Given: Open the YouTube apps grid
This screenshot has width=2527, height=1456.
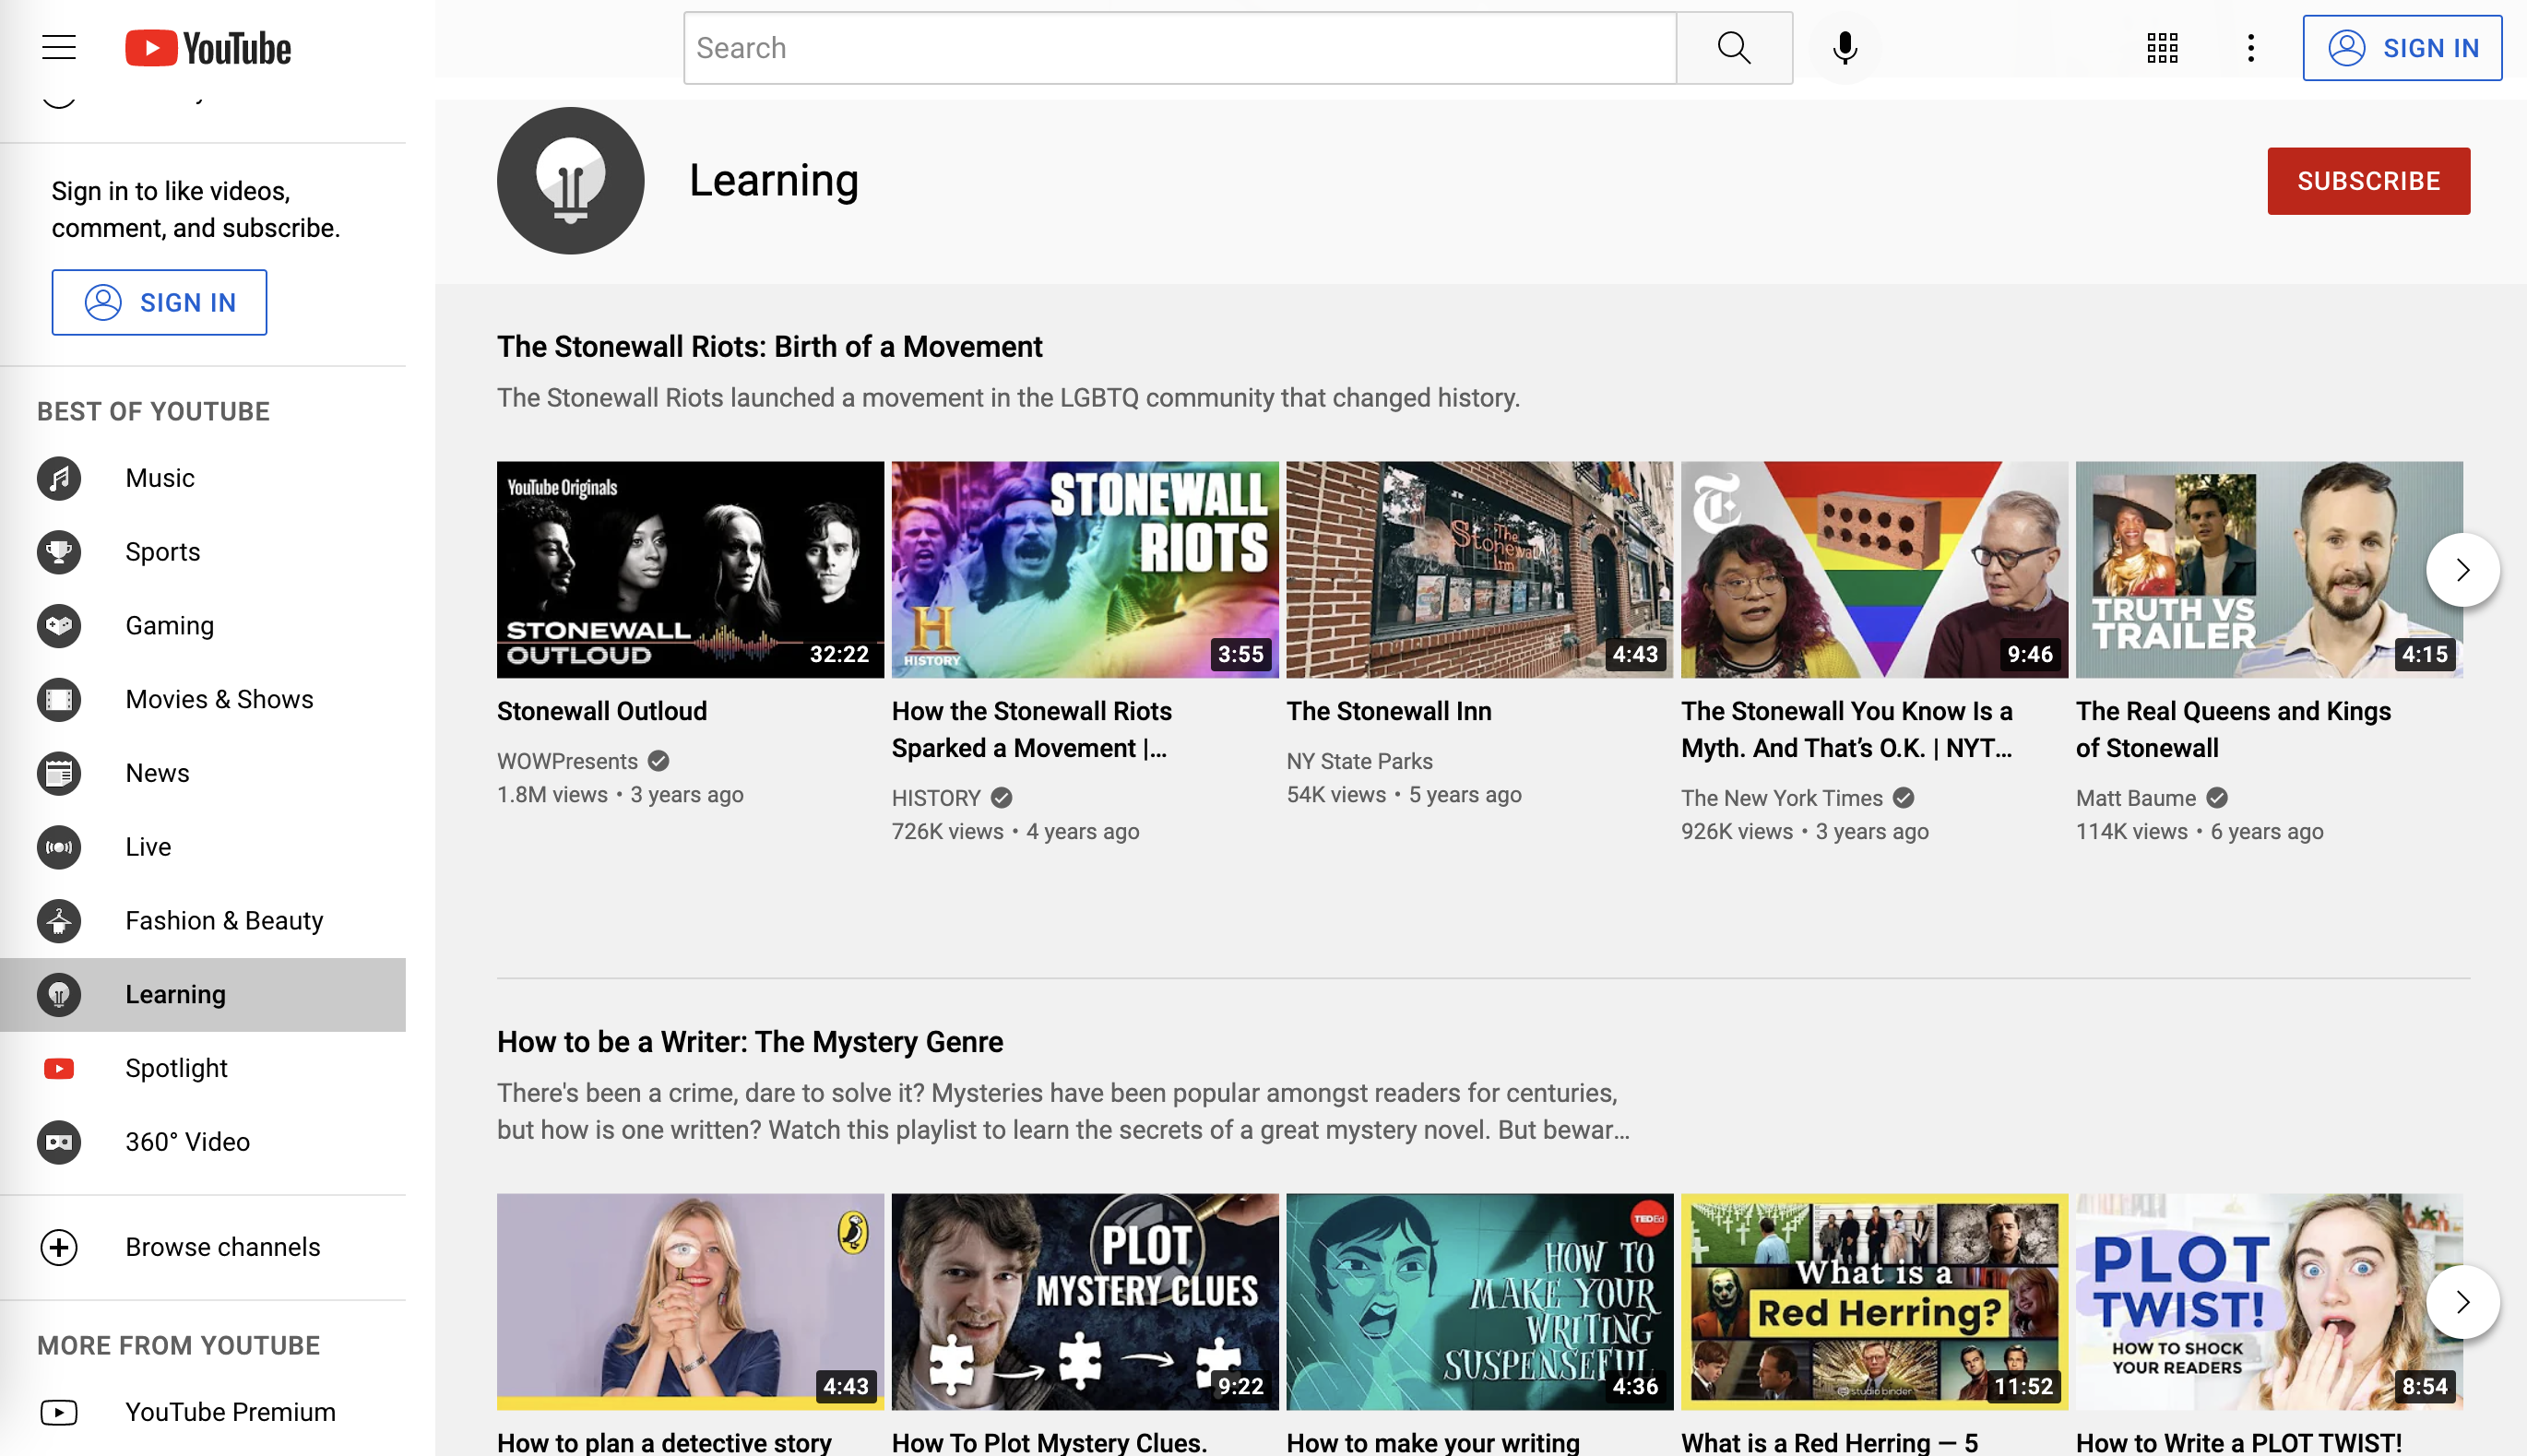Looking at the screenshot, I should (2162, 48).
